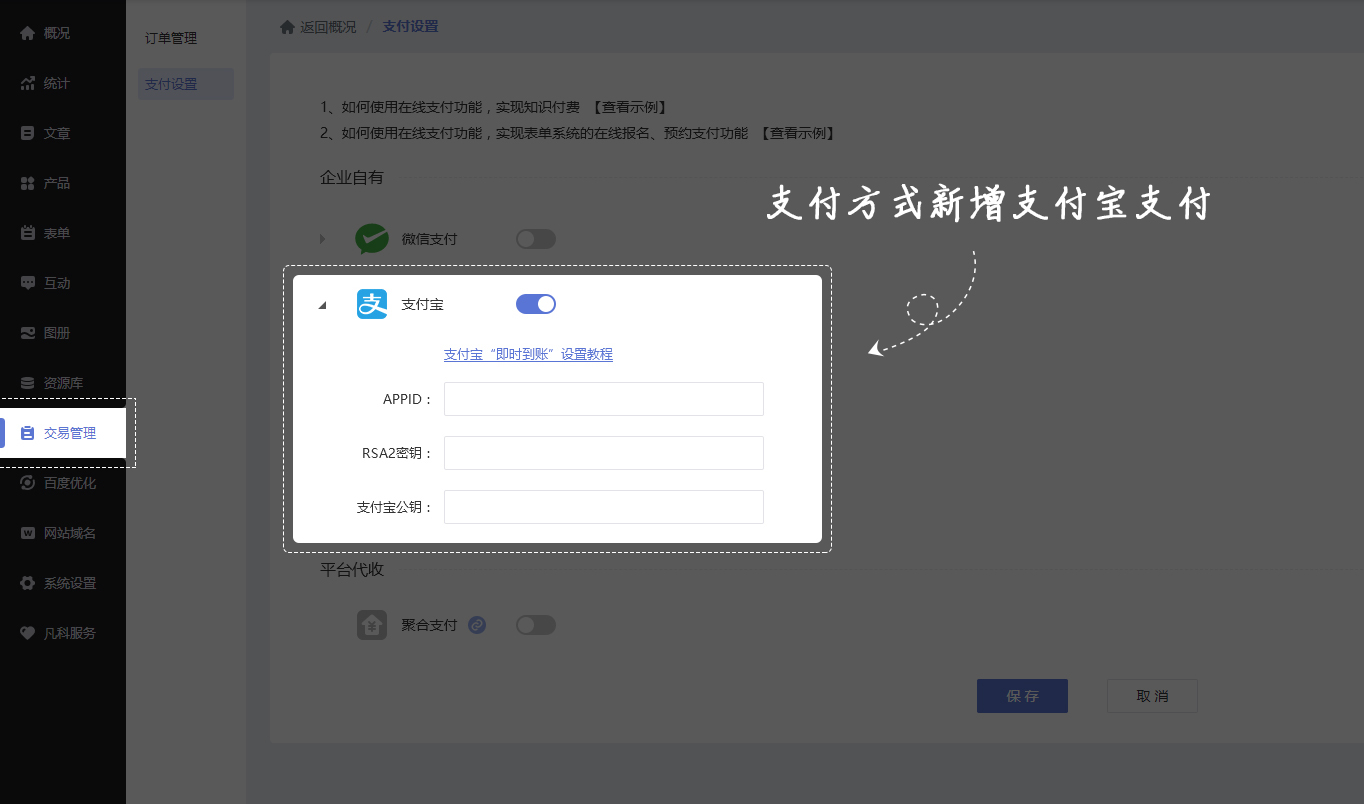Enable the 聚合支付 toggle switch
The height and width of the screenshot is (804, 1364).
coord(535,625)
